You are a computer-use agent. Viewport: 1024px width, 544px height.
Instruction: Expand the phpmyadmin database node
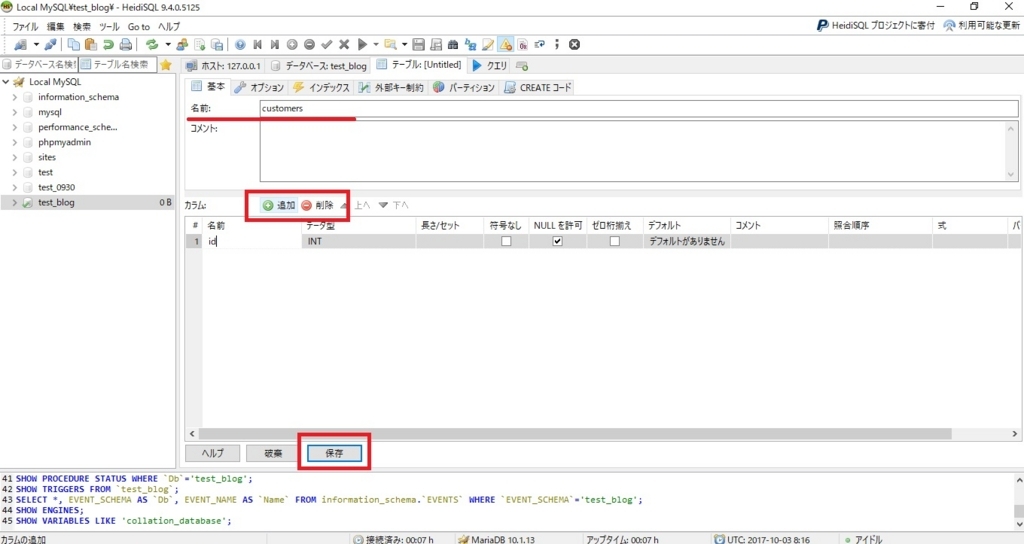point(14,142)
